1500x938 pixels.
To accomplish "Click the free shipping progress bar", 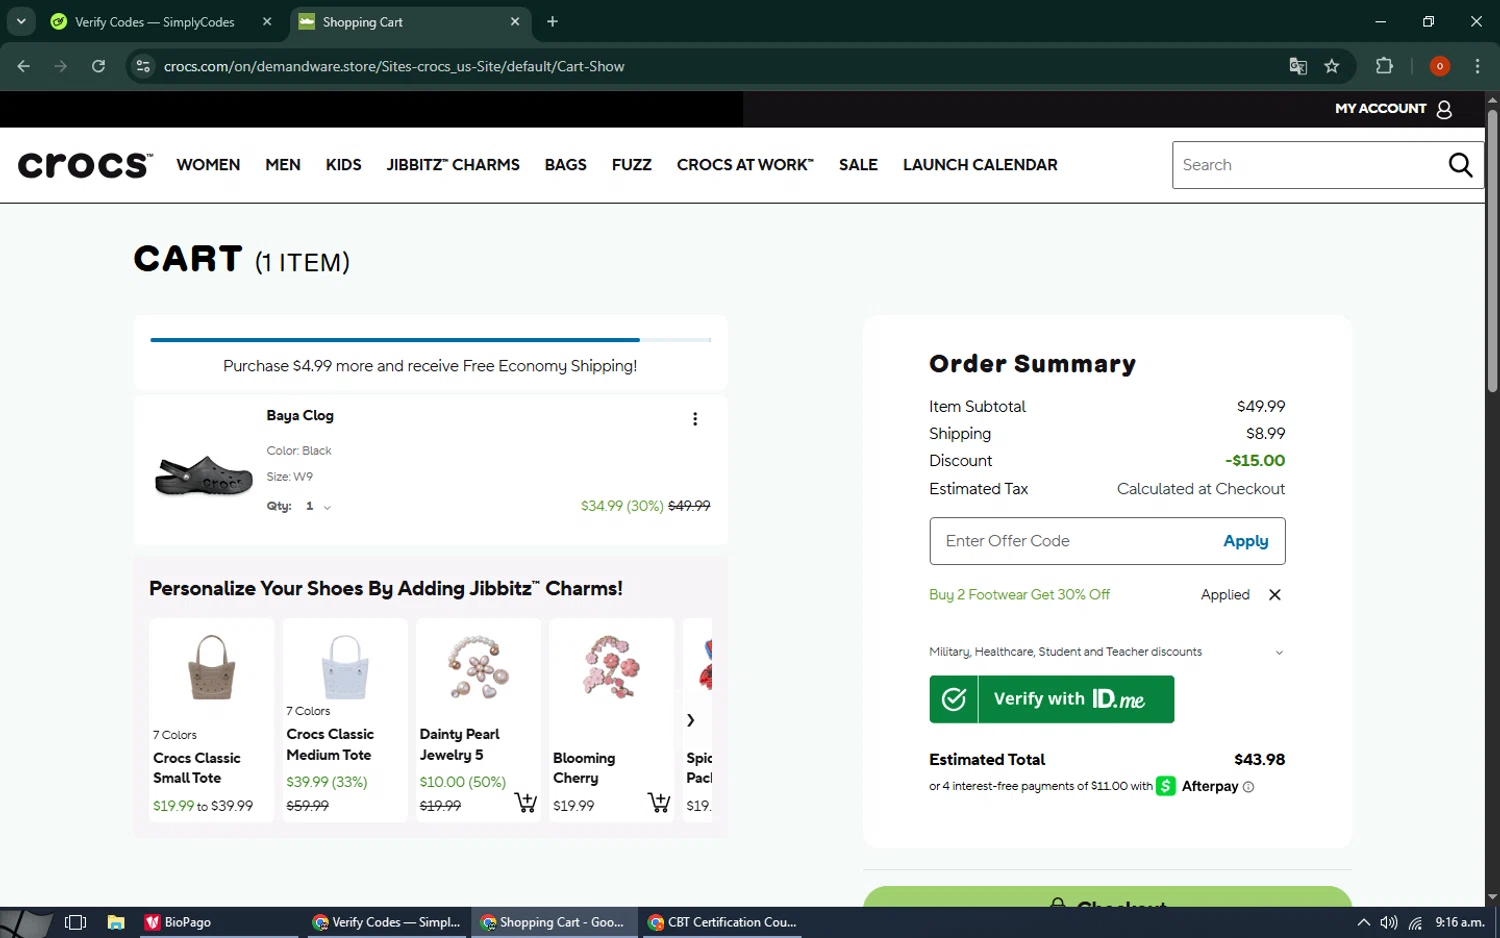I will click(x=430, y=340).
